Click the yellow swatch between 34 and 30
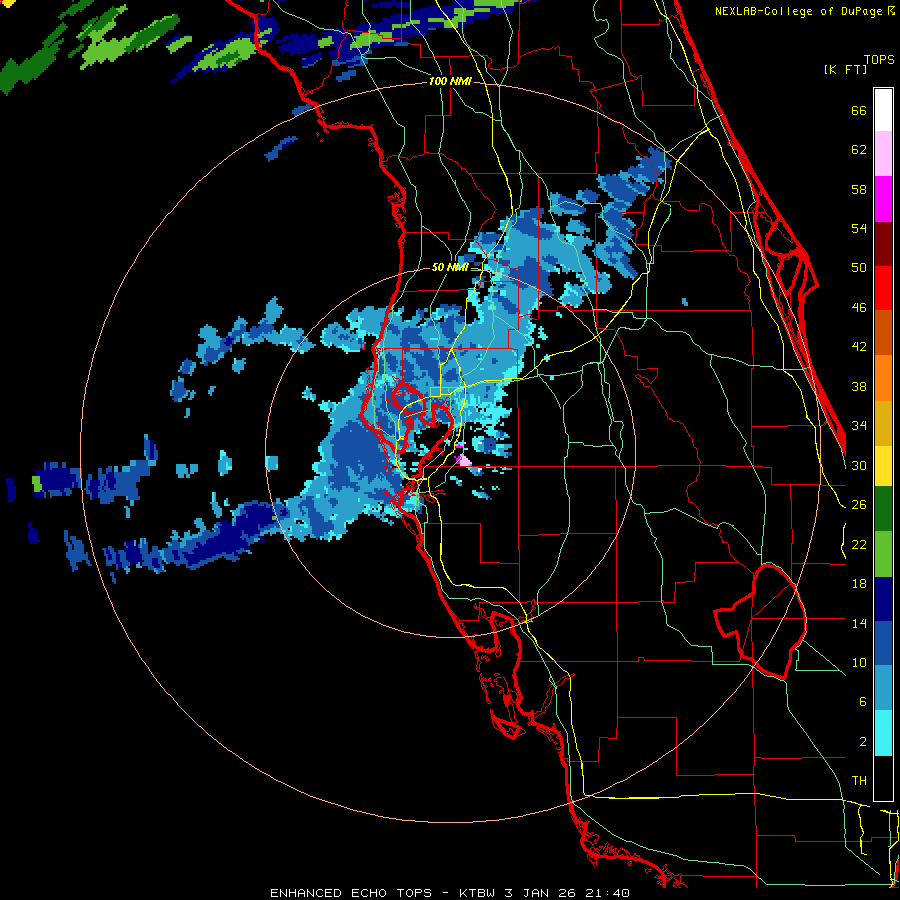The image size is (900, 900). pos(883,466)
